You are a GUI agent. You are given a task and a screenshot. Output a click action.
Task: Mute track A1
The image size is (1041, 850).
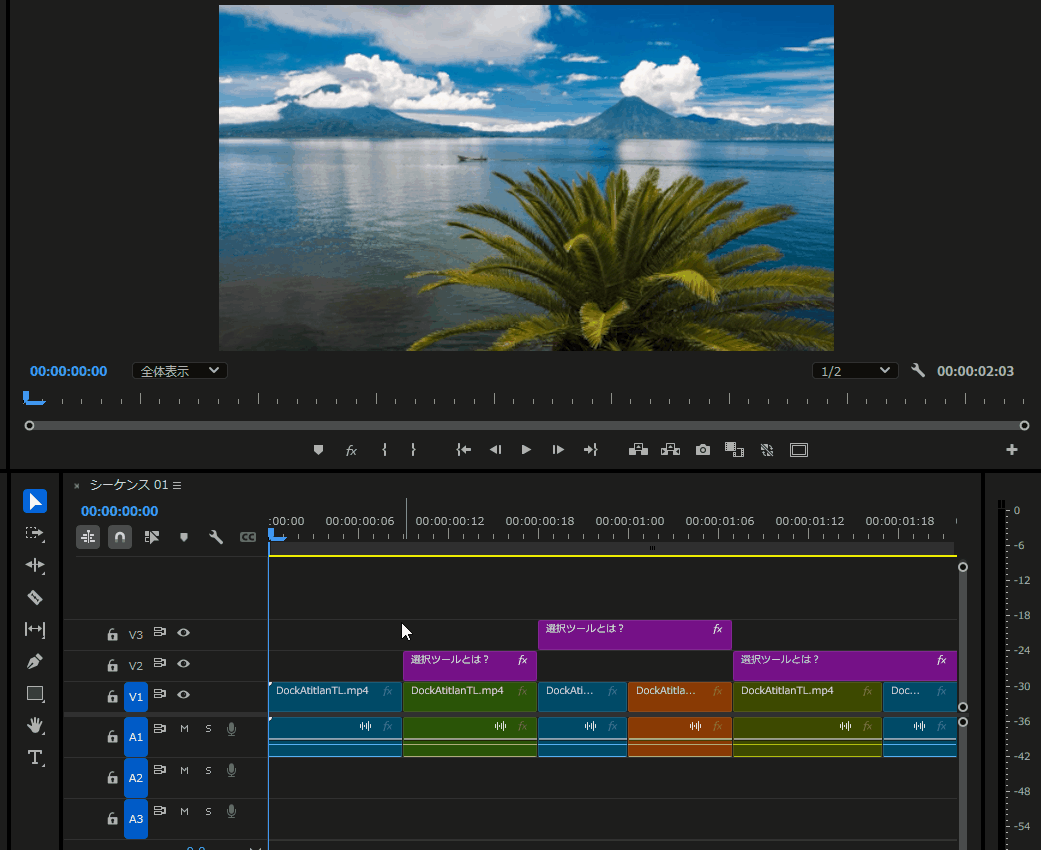[185, 728]
